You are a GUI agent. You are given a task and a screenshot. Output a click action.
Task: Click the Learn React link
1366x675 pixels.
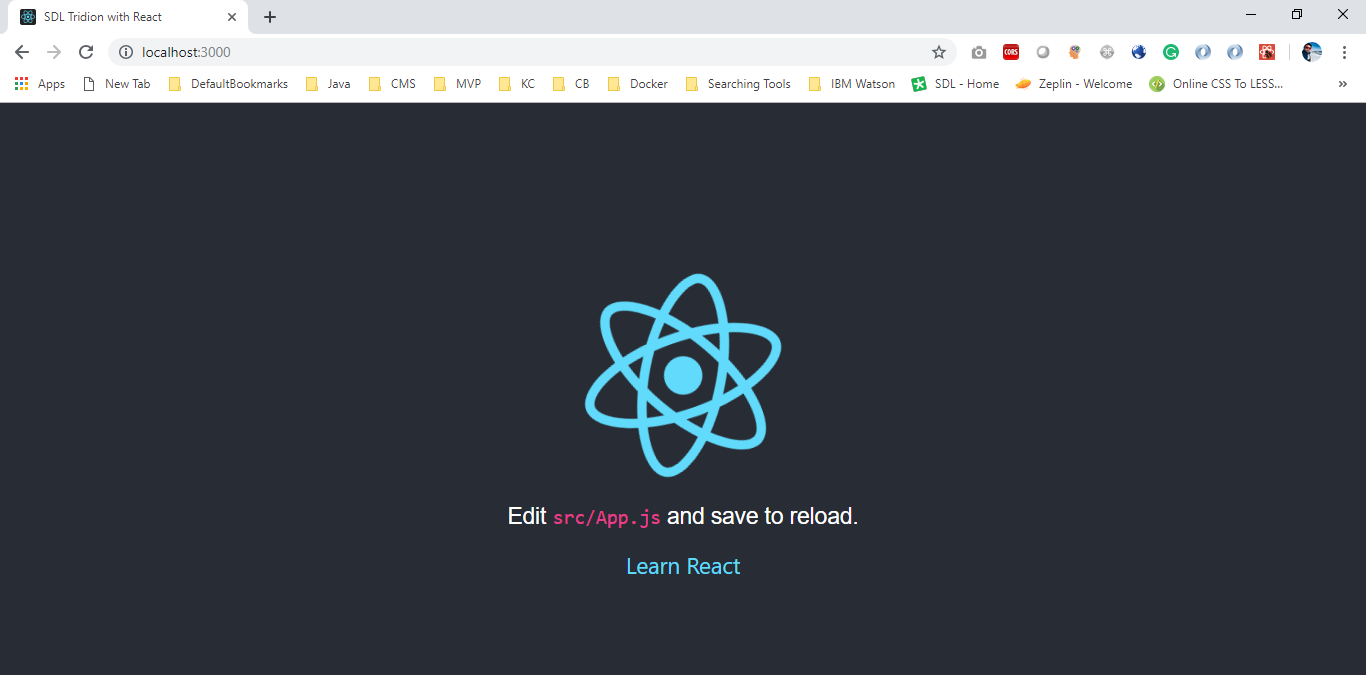[683, 566]
